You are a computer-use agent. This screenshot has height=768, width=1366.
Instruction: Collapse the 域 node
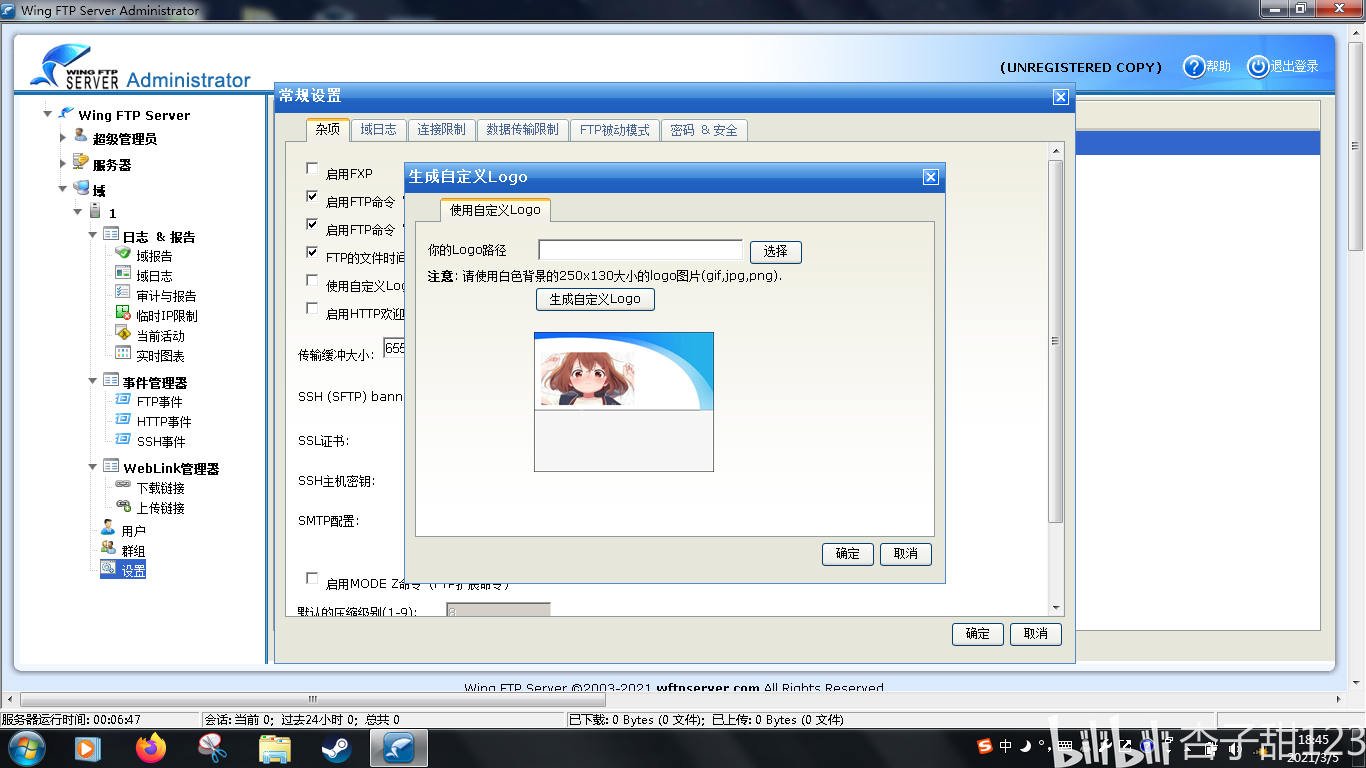(x=63, y=189)
